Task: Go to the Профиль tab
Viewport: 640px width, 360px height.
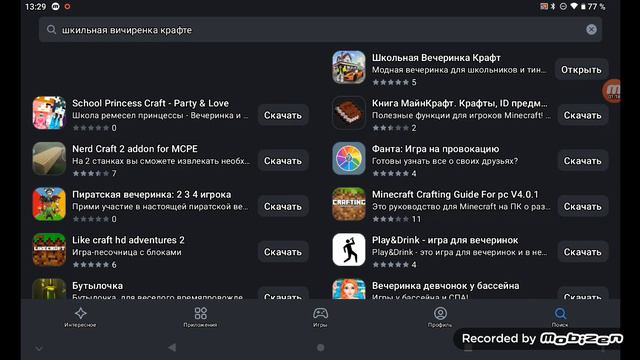Action: tap(440, 317)
